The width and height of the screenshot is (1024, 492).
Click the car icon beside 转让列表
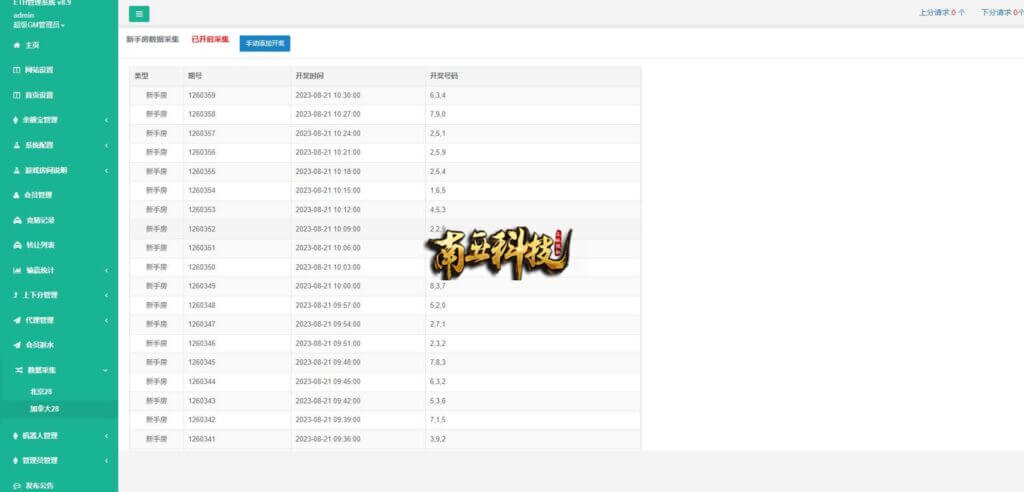pyautogui.click(x=18, y=245)
